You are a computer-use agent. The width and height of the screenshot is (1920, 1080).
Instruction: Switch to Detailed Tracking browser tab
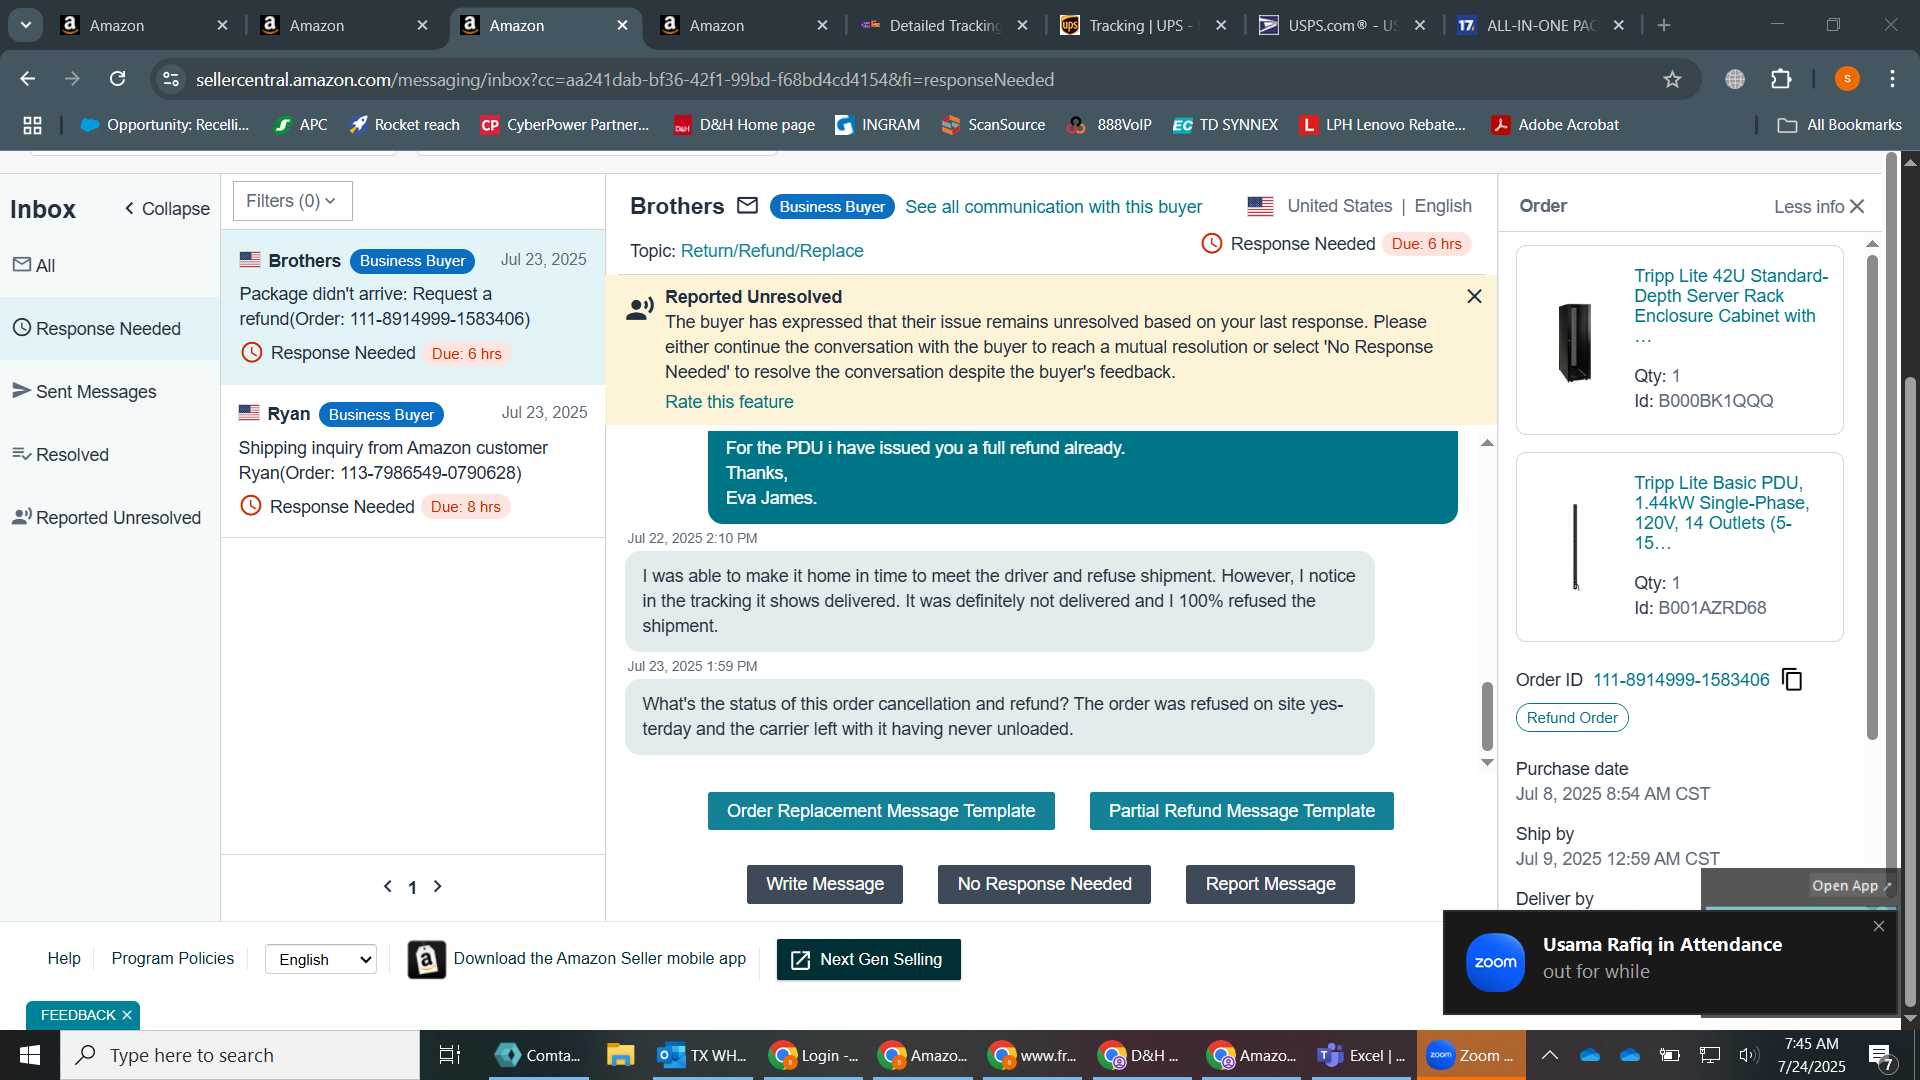coord(944,25)
